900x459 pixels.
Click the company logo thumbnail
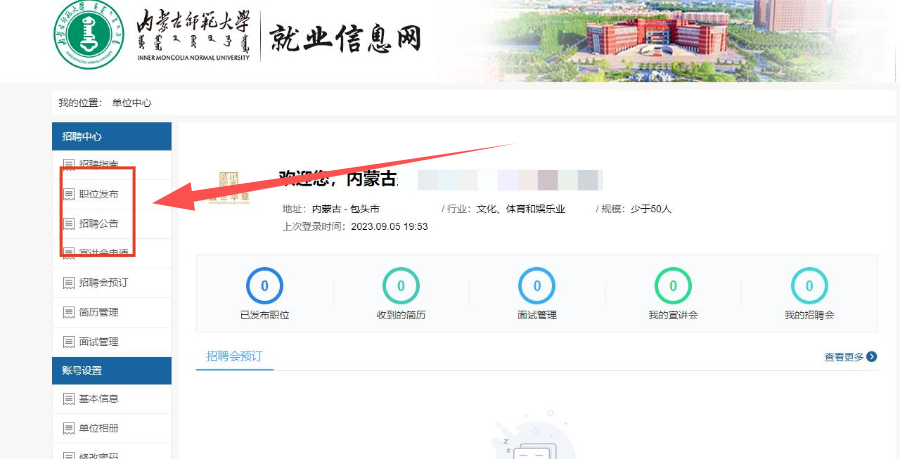click(230, 188)
